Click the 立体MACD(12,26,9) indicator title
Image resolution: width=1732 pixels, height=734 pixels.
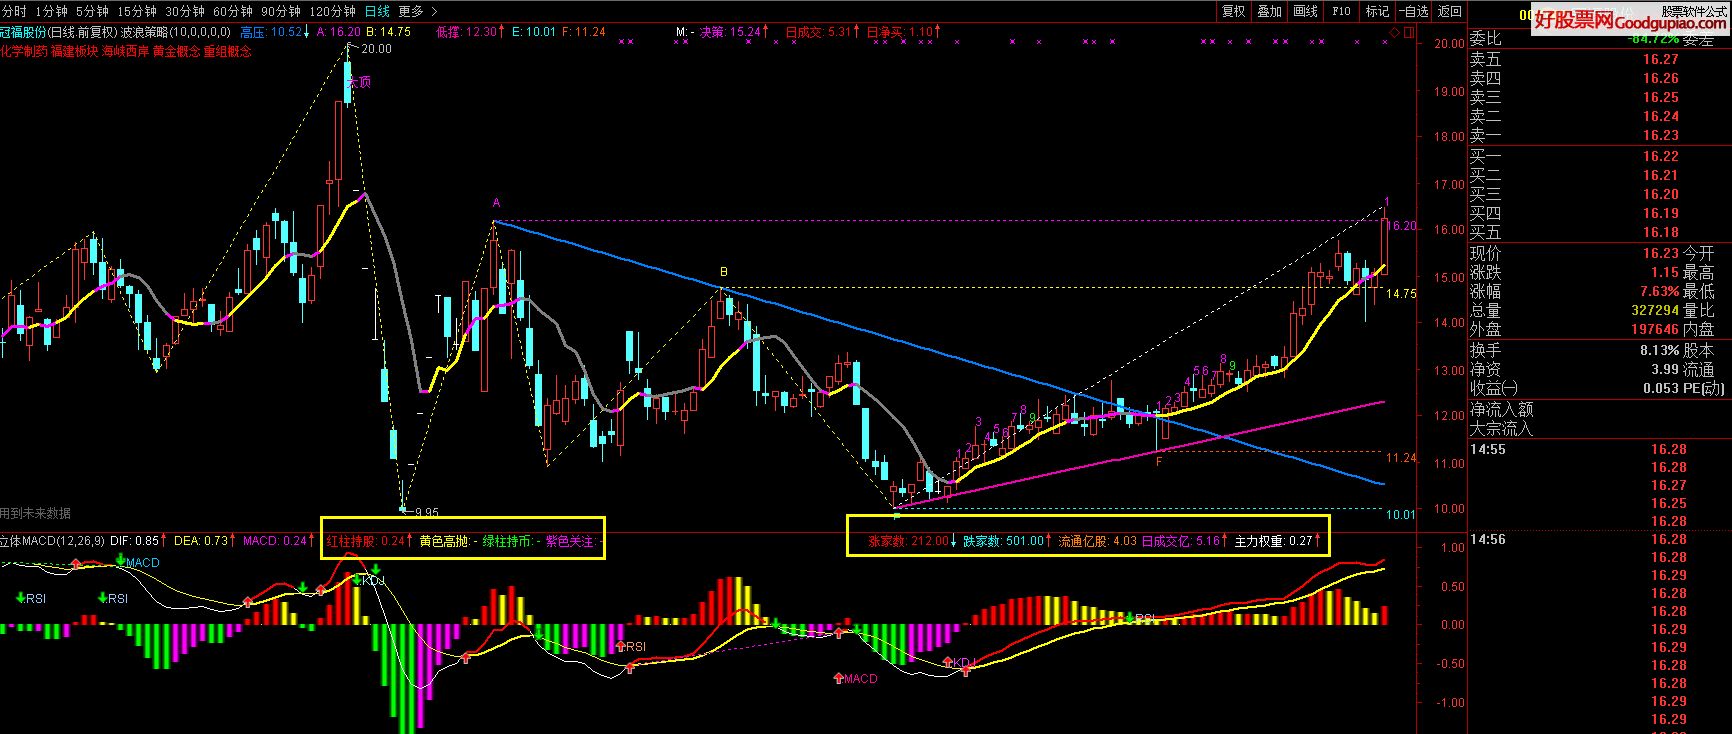[x=52, y=541]
